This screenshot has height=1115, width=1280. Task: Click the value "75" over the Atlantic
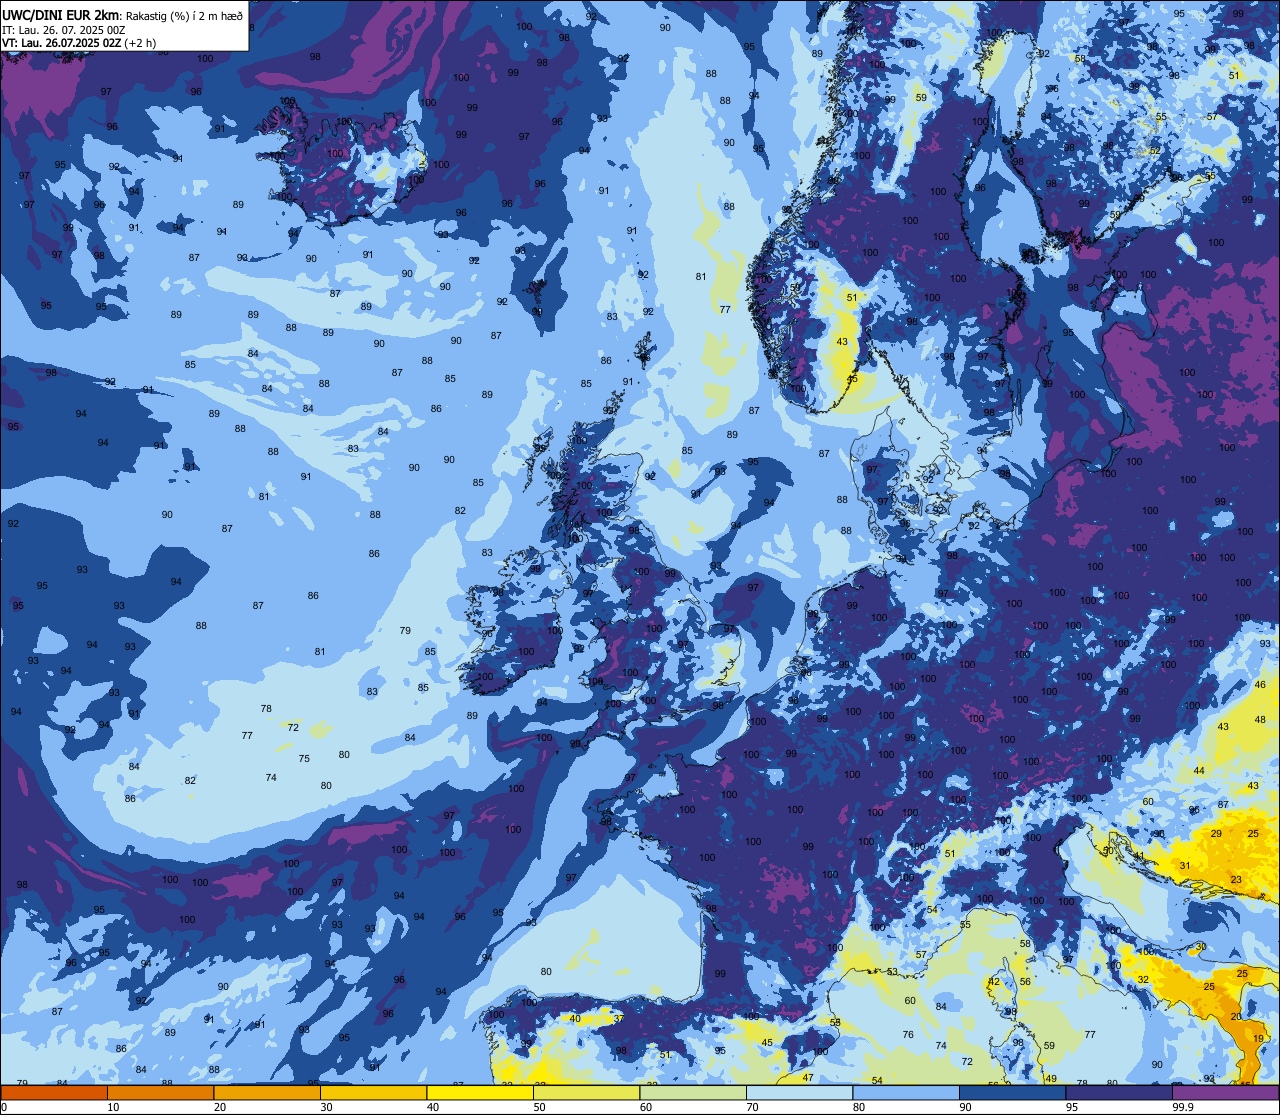pyautogui.click(x=304, y=759)
